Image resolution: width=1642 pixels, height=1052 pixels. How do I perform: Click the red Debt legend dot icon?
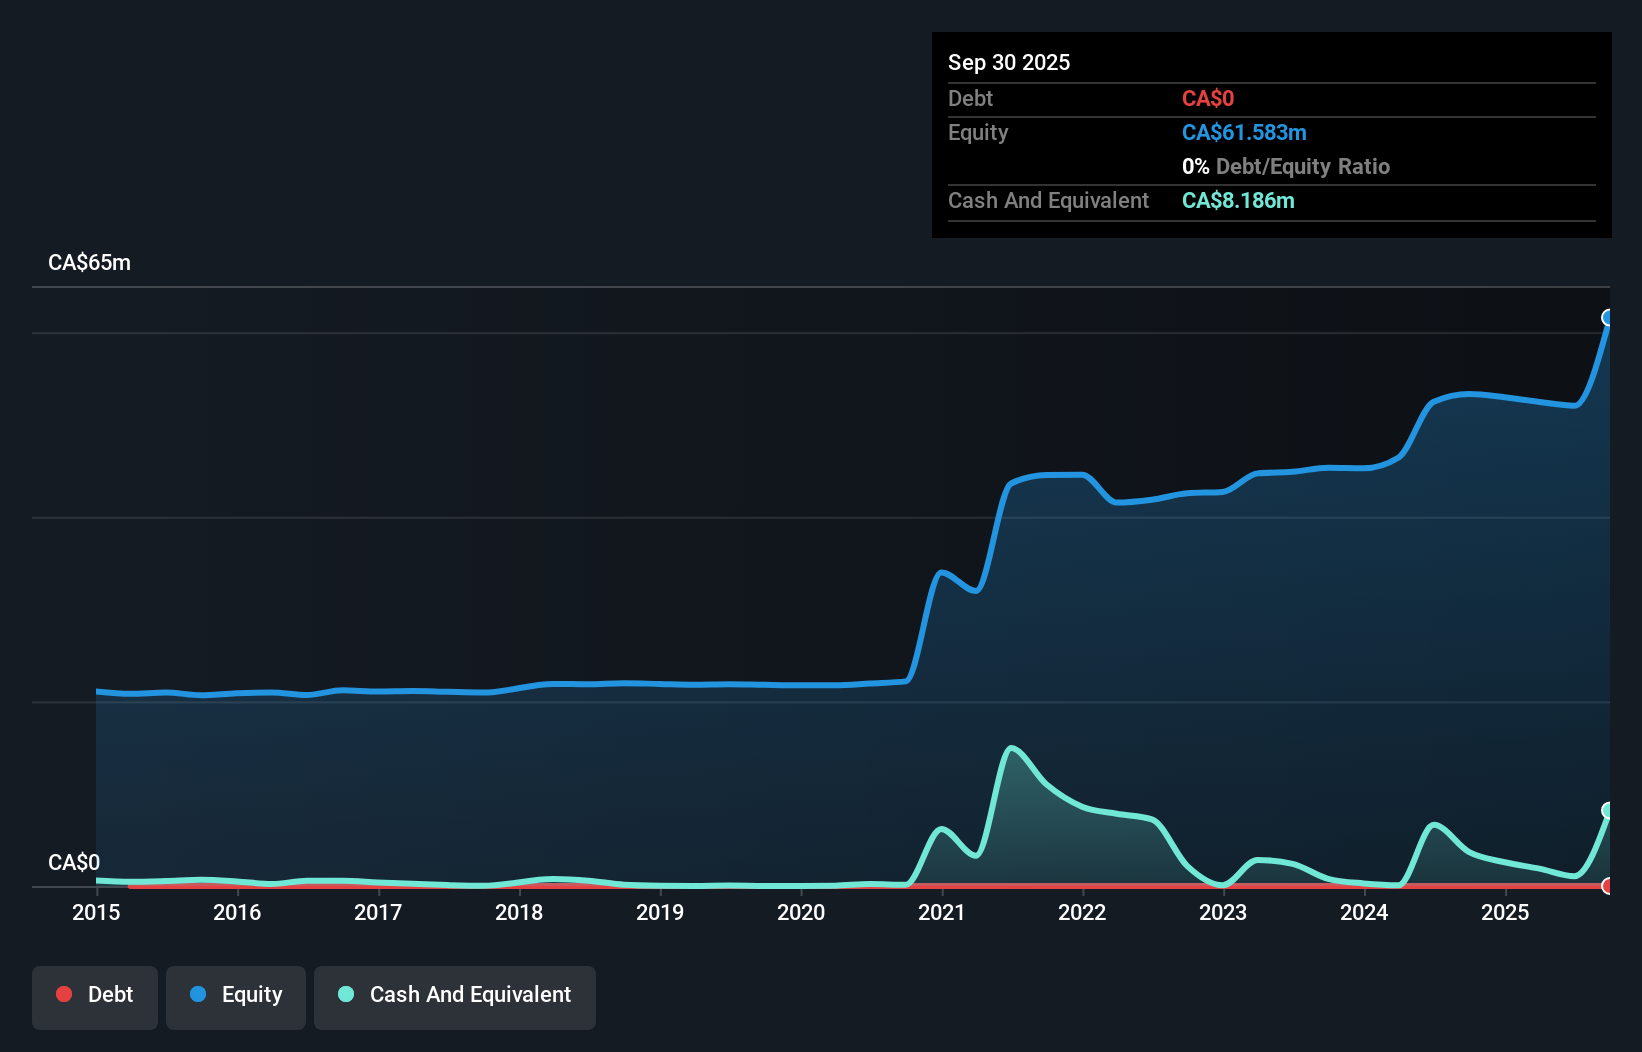coord(63,994)
